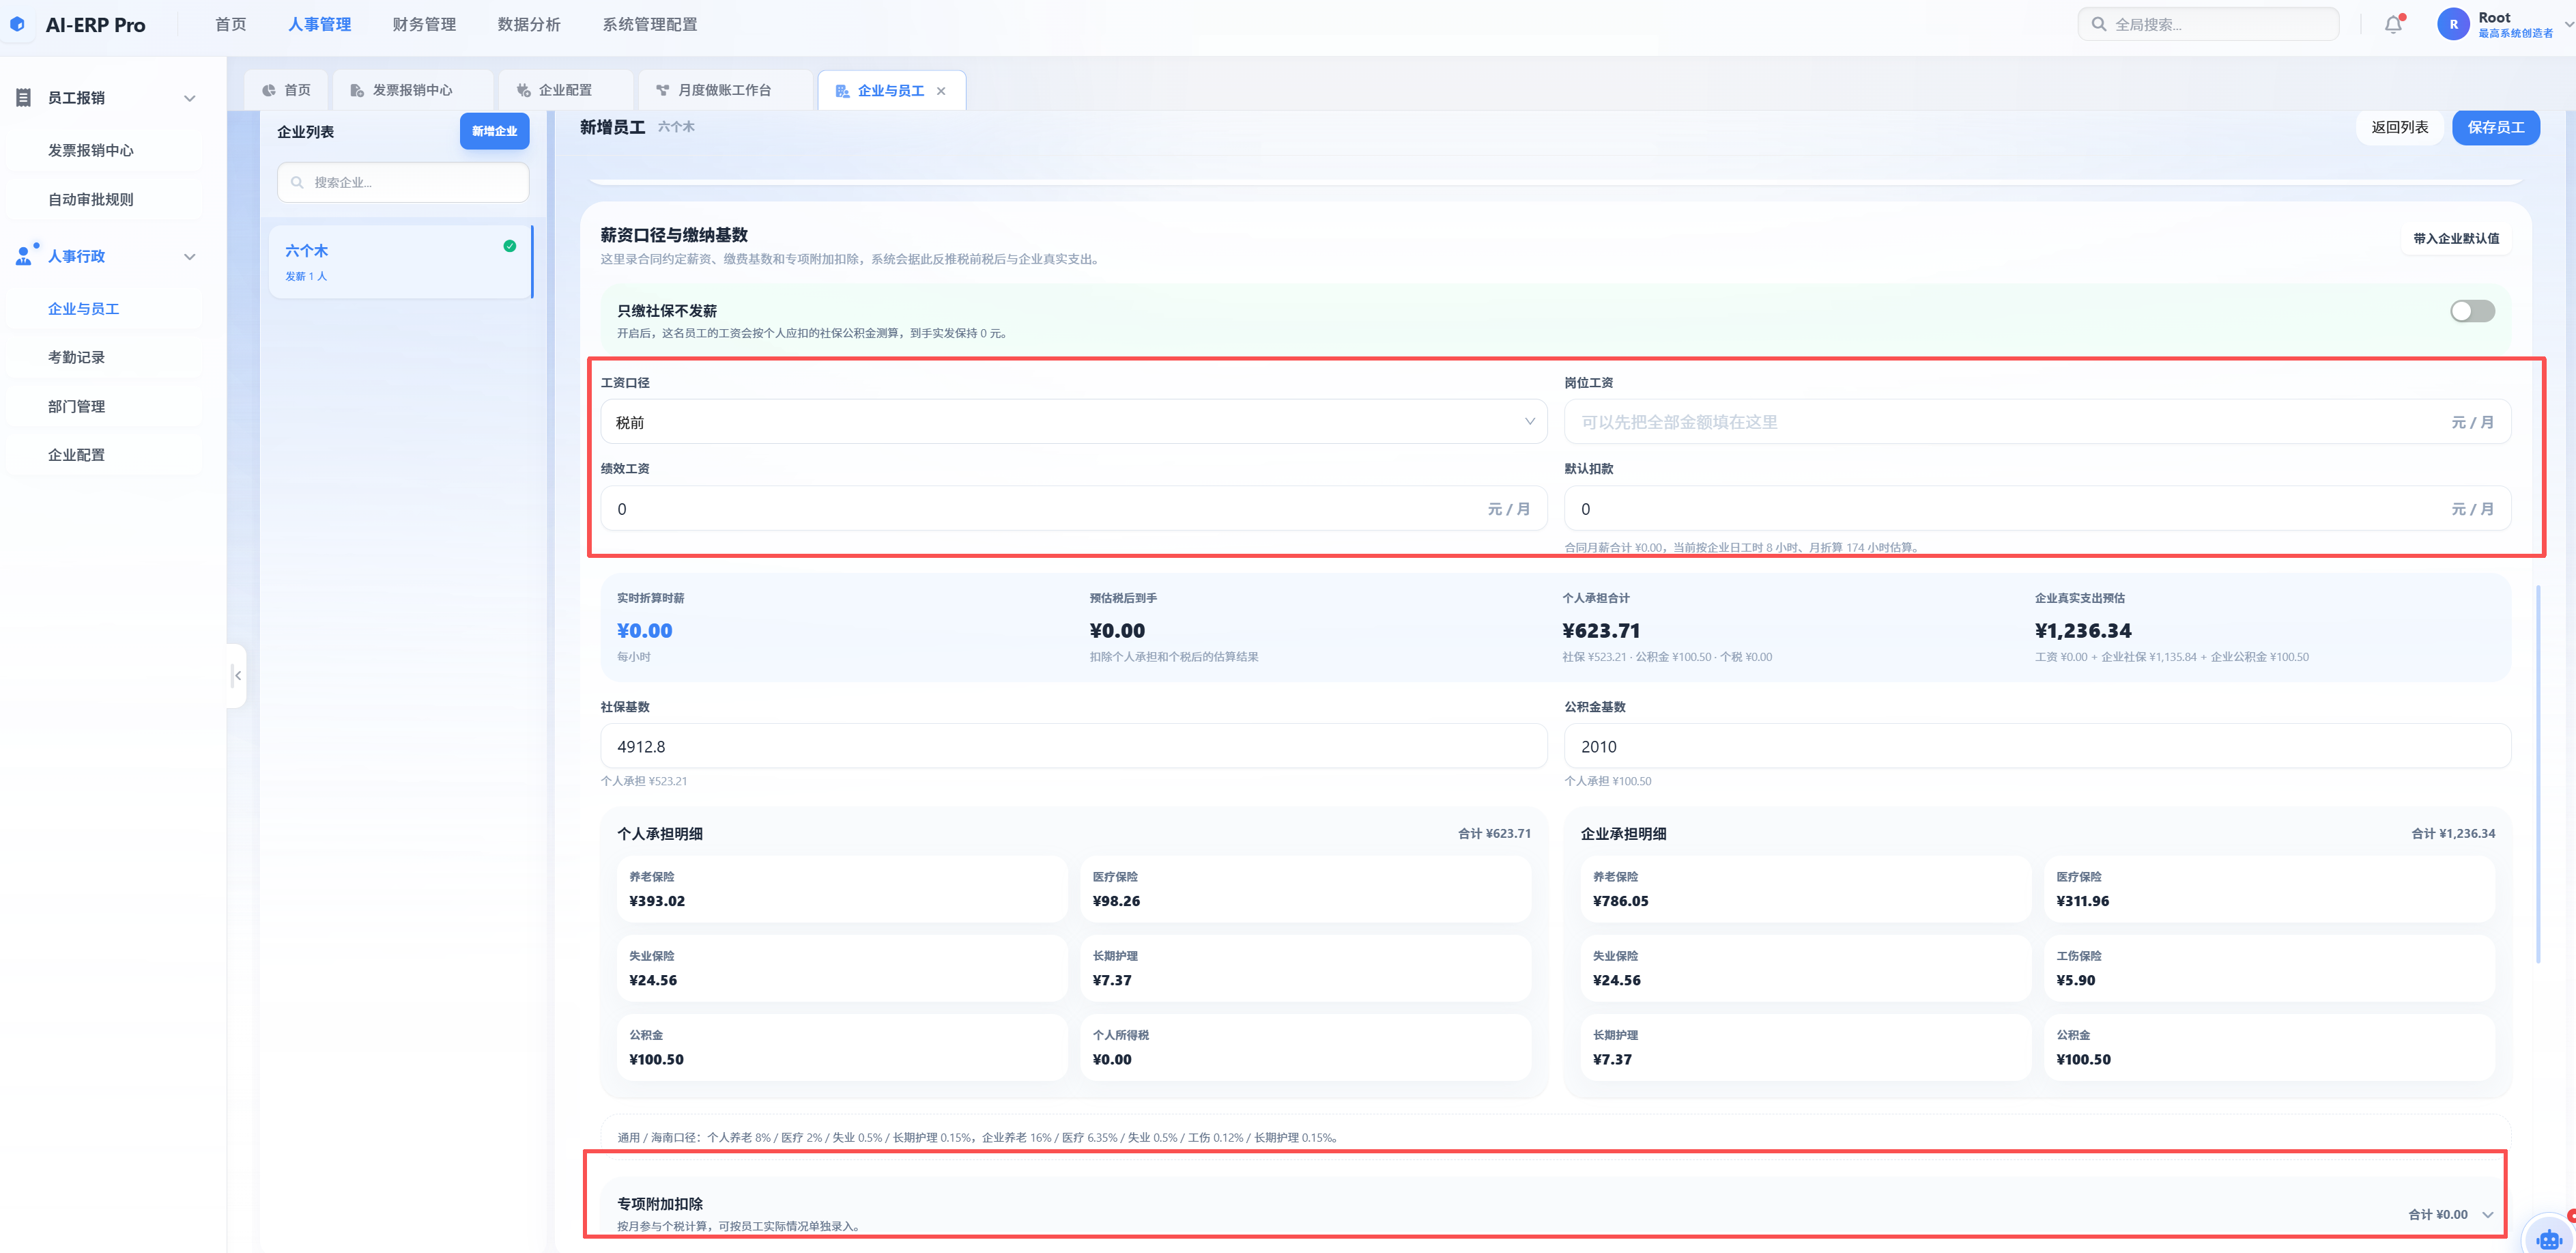The width and height of the screenshot is (2576, 1253).
Task: Focus the 岗位工资 input field
Action: coord(2036,422)
